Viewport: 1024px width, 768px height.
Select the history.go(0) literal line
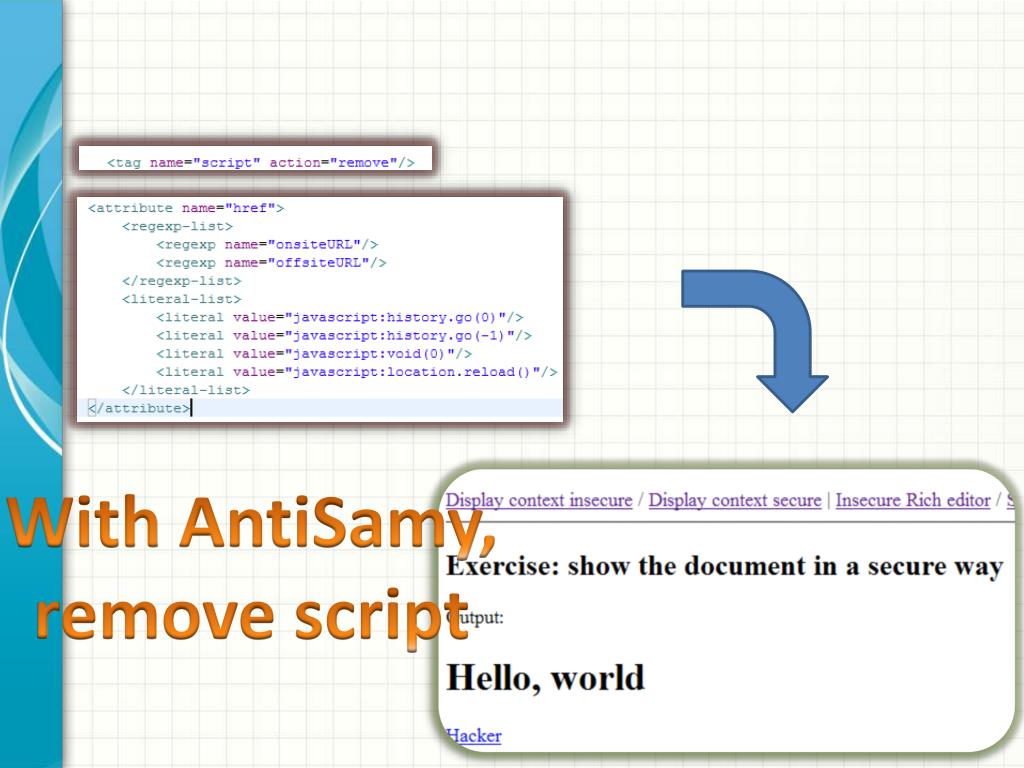pyautogui.click(x=340, y=317)
